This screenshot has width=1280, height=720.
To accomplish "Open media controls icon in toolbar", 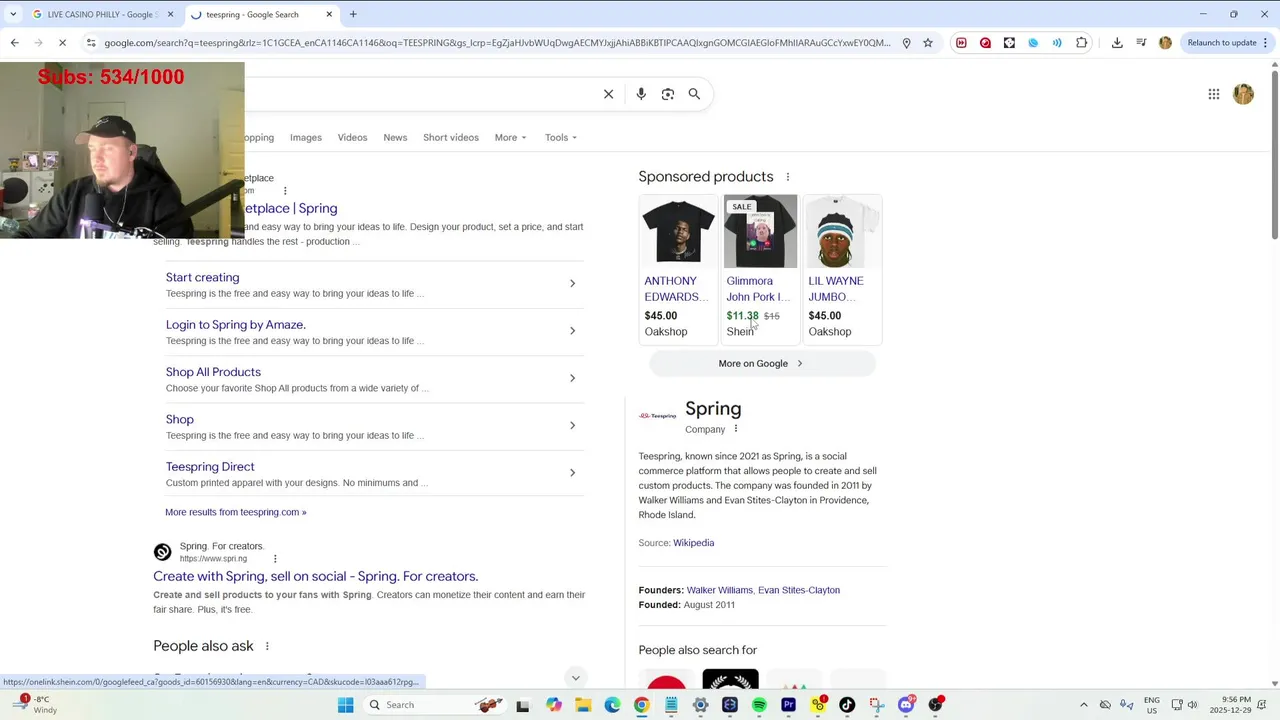I will click(1141, 43).
